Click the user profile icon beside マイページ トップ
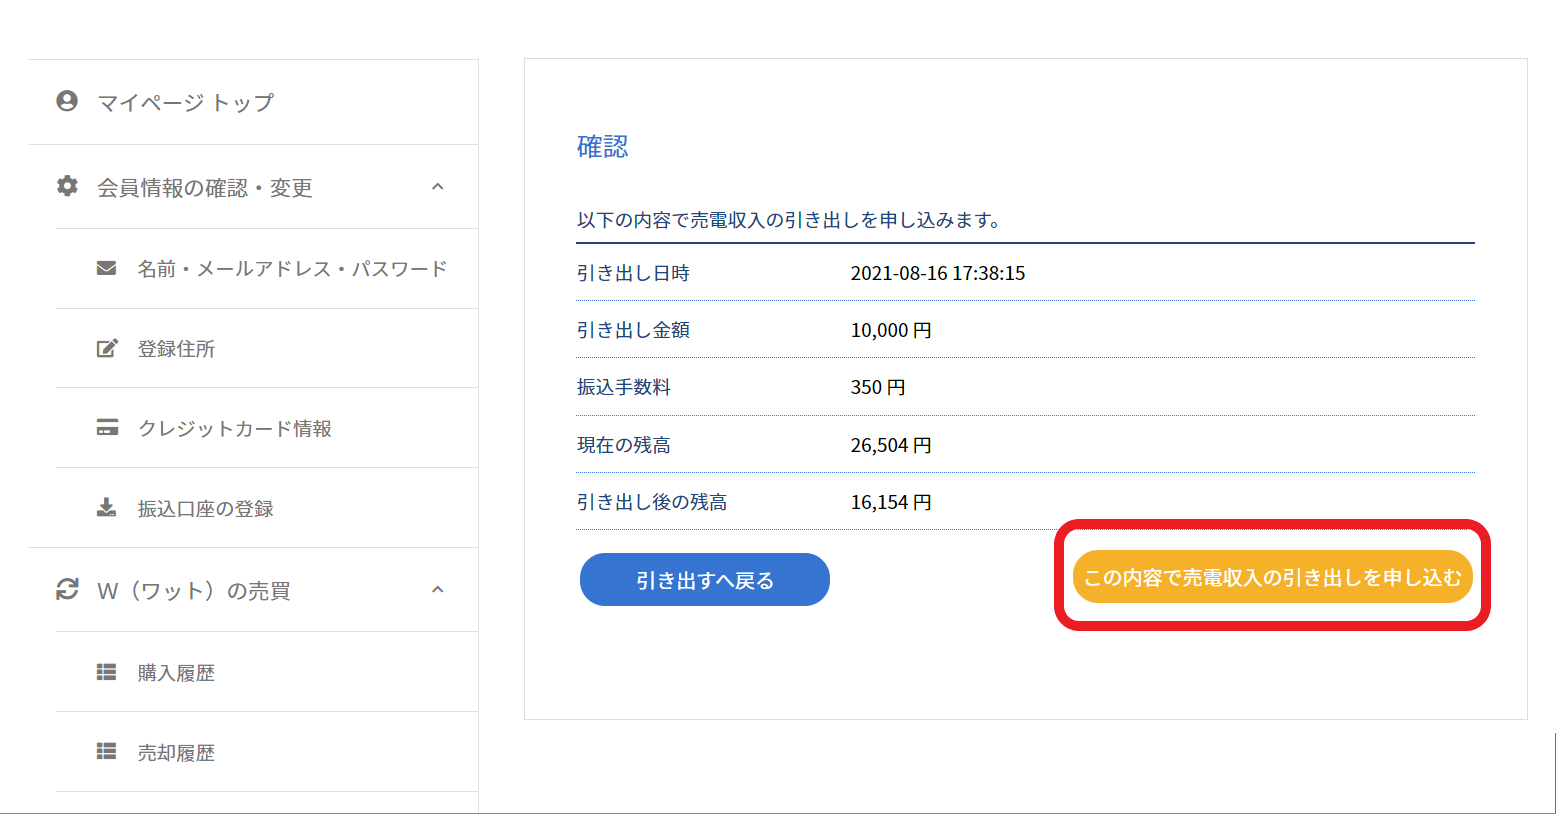The height and width of the screenshot is (814, 1556). pyautogui.click(x=67, y=101)
